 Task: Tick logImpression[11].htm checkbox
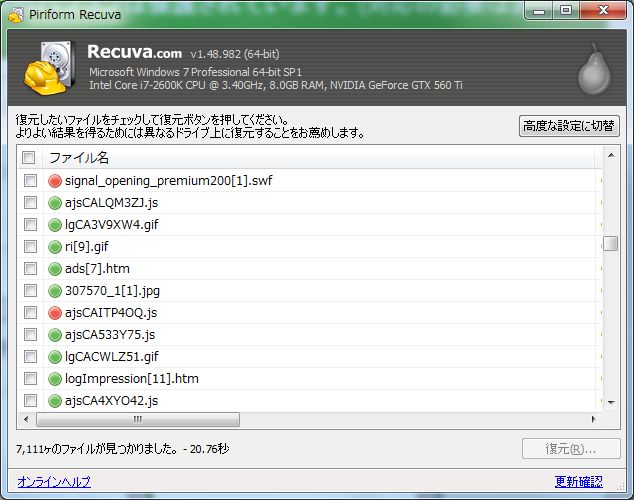[x=30, y=378]
